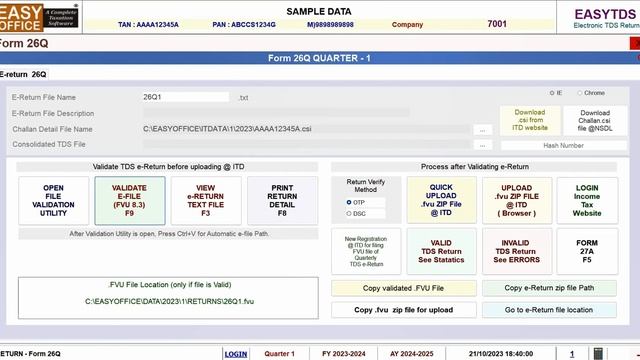Click the Hash Number button
The width and height of the screenshot is (640, 360).
coord(563,145)
